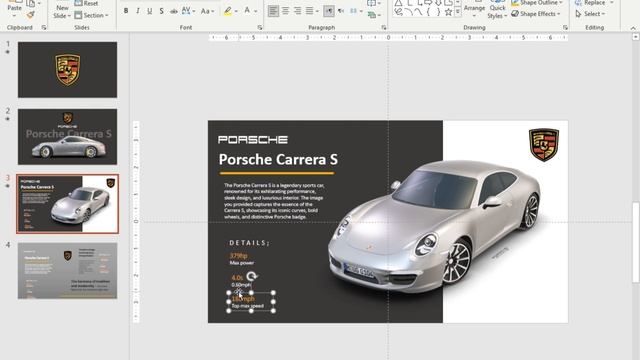Select the star shape in gallery
The height and width of the screenshot is (360, 640).
click(448, 12)
